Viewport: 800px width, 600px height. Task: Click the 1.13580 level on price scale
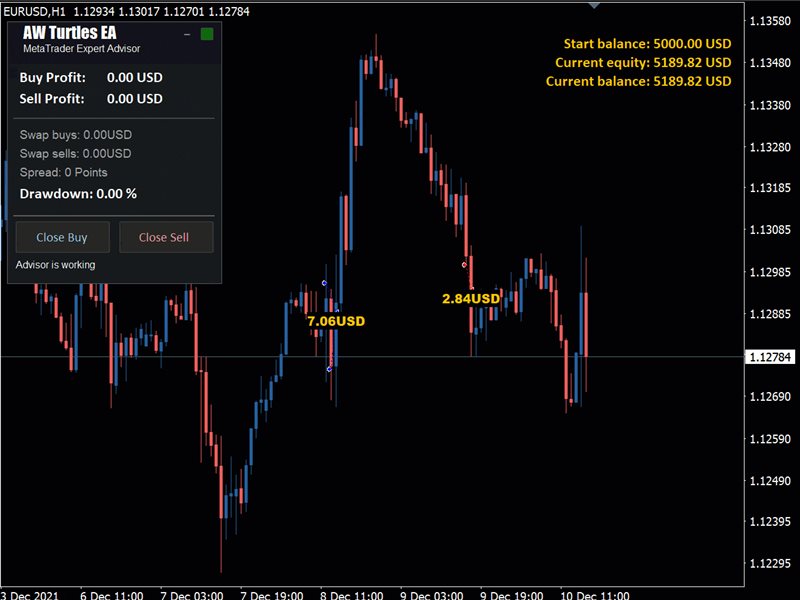(771, 21)
